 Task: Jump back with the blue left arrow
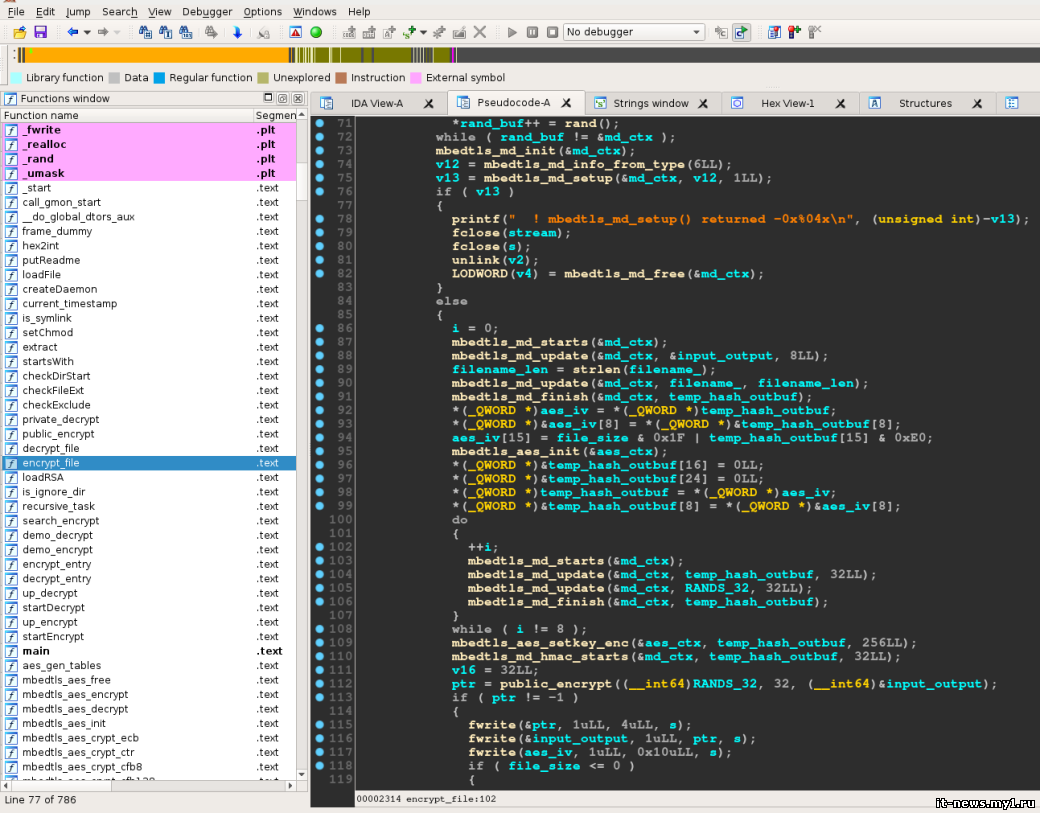coord(72,32)
